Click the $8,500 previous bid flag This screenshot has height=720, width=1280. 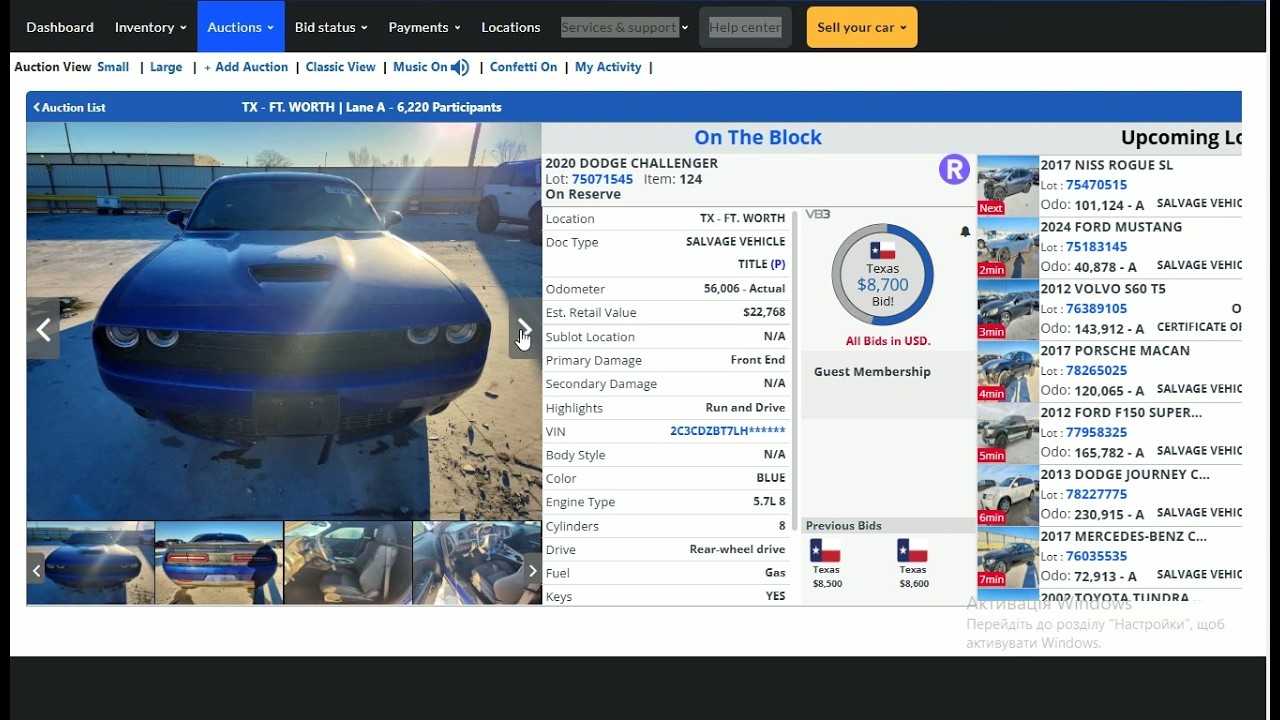tap(825, 551)
